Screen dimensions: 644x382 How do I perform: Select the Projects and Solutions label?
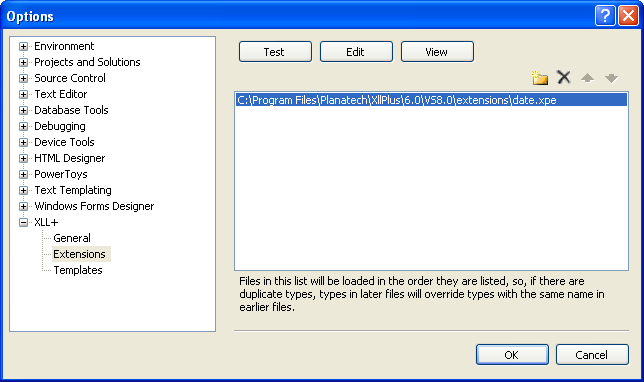tap(87, 62)
